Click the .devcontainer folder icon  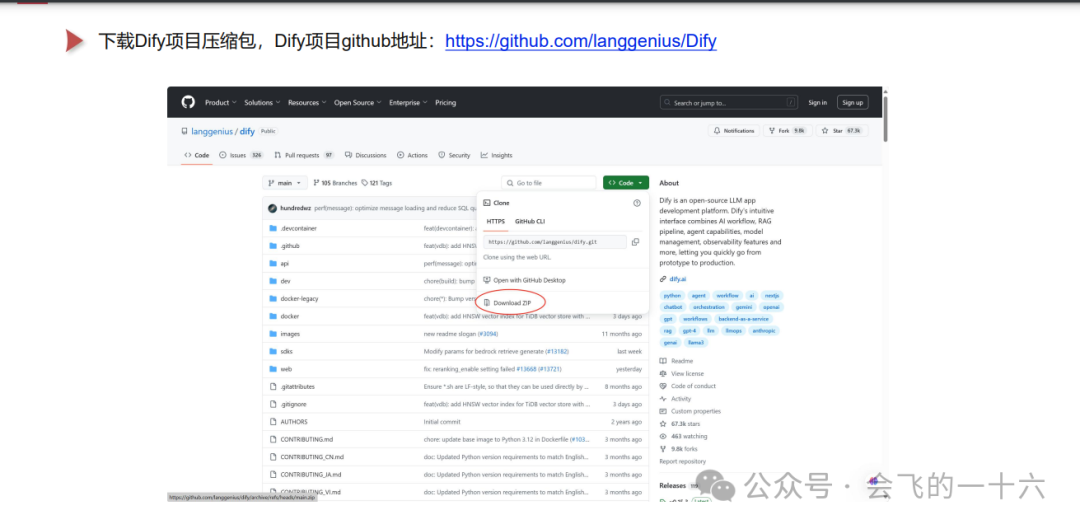(273, 228)
